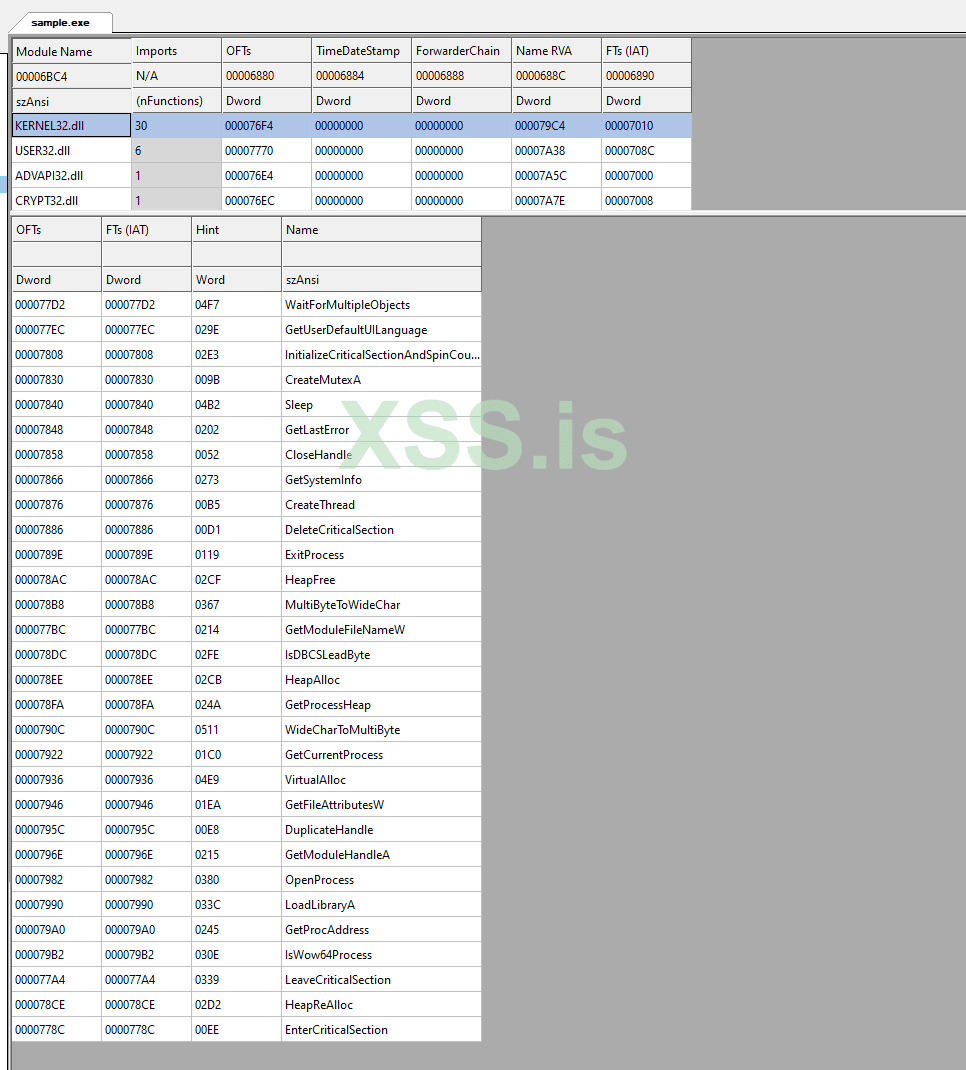Select the ADVAPI32.dll module row
The height and width of the screenshot is (1070, 966).
point(351,175)
